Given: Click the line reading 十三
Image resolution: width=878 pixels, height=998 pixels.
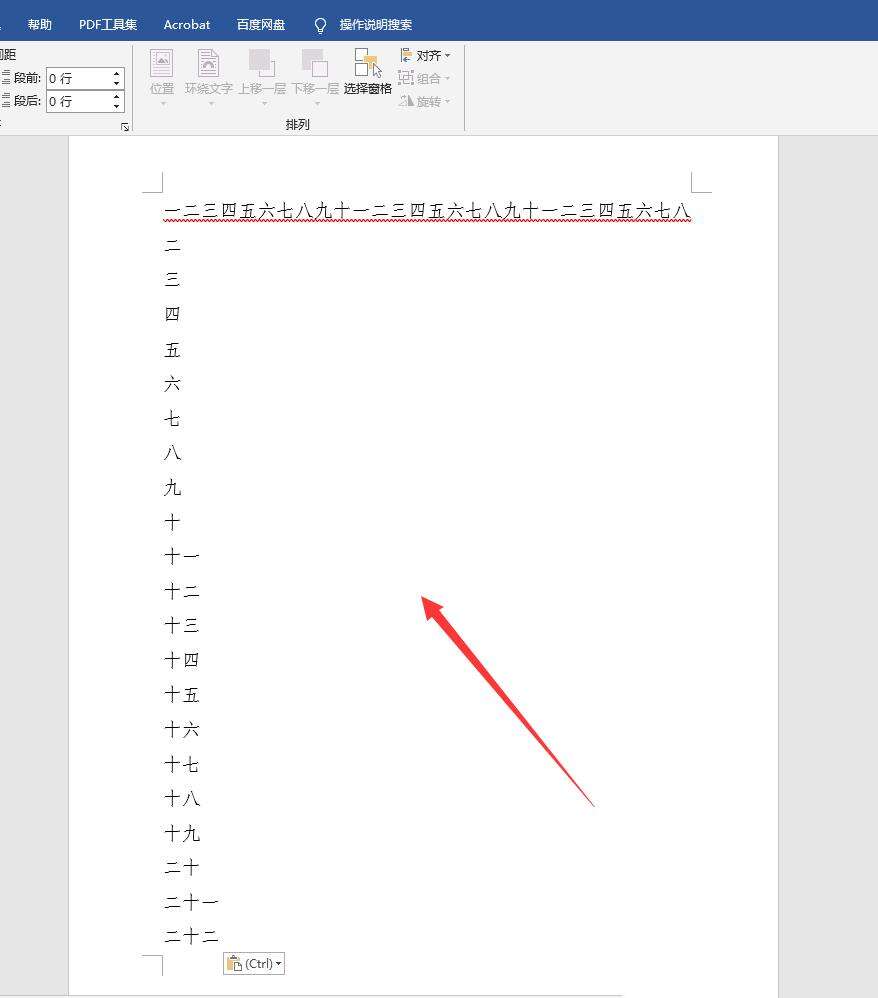Looking at the screenshot, I should [182, 626].
